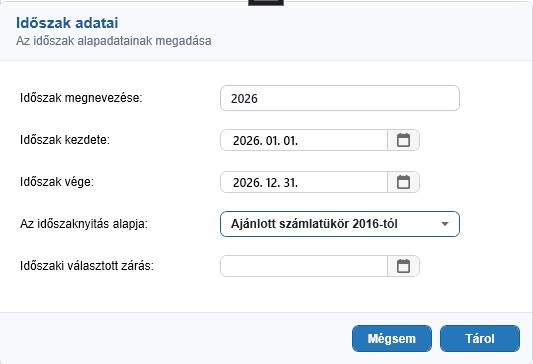Expand the dropdown arrow of időszaknyitás alapja
The height and width of the screenshot is (364, 533).
(x=445, y=224)
